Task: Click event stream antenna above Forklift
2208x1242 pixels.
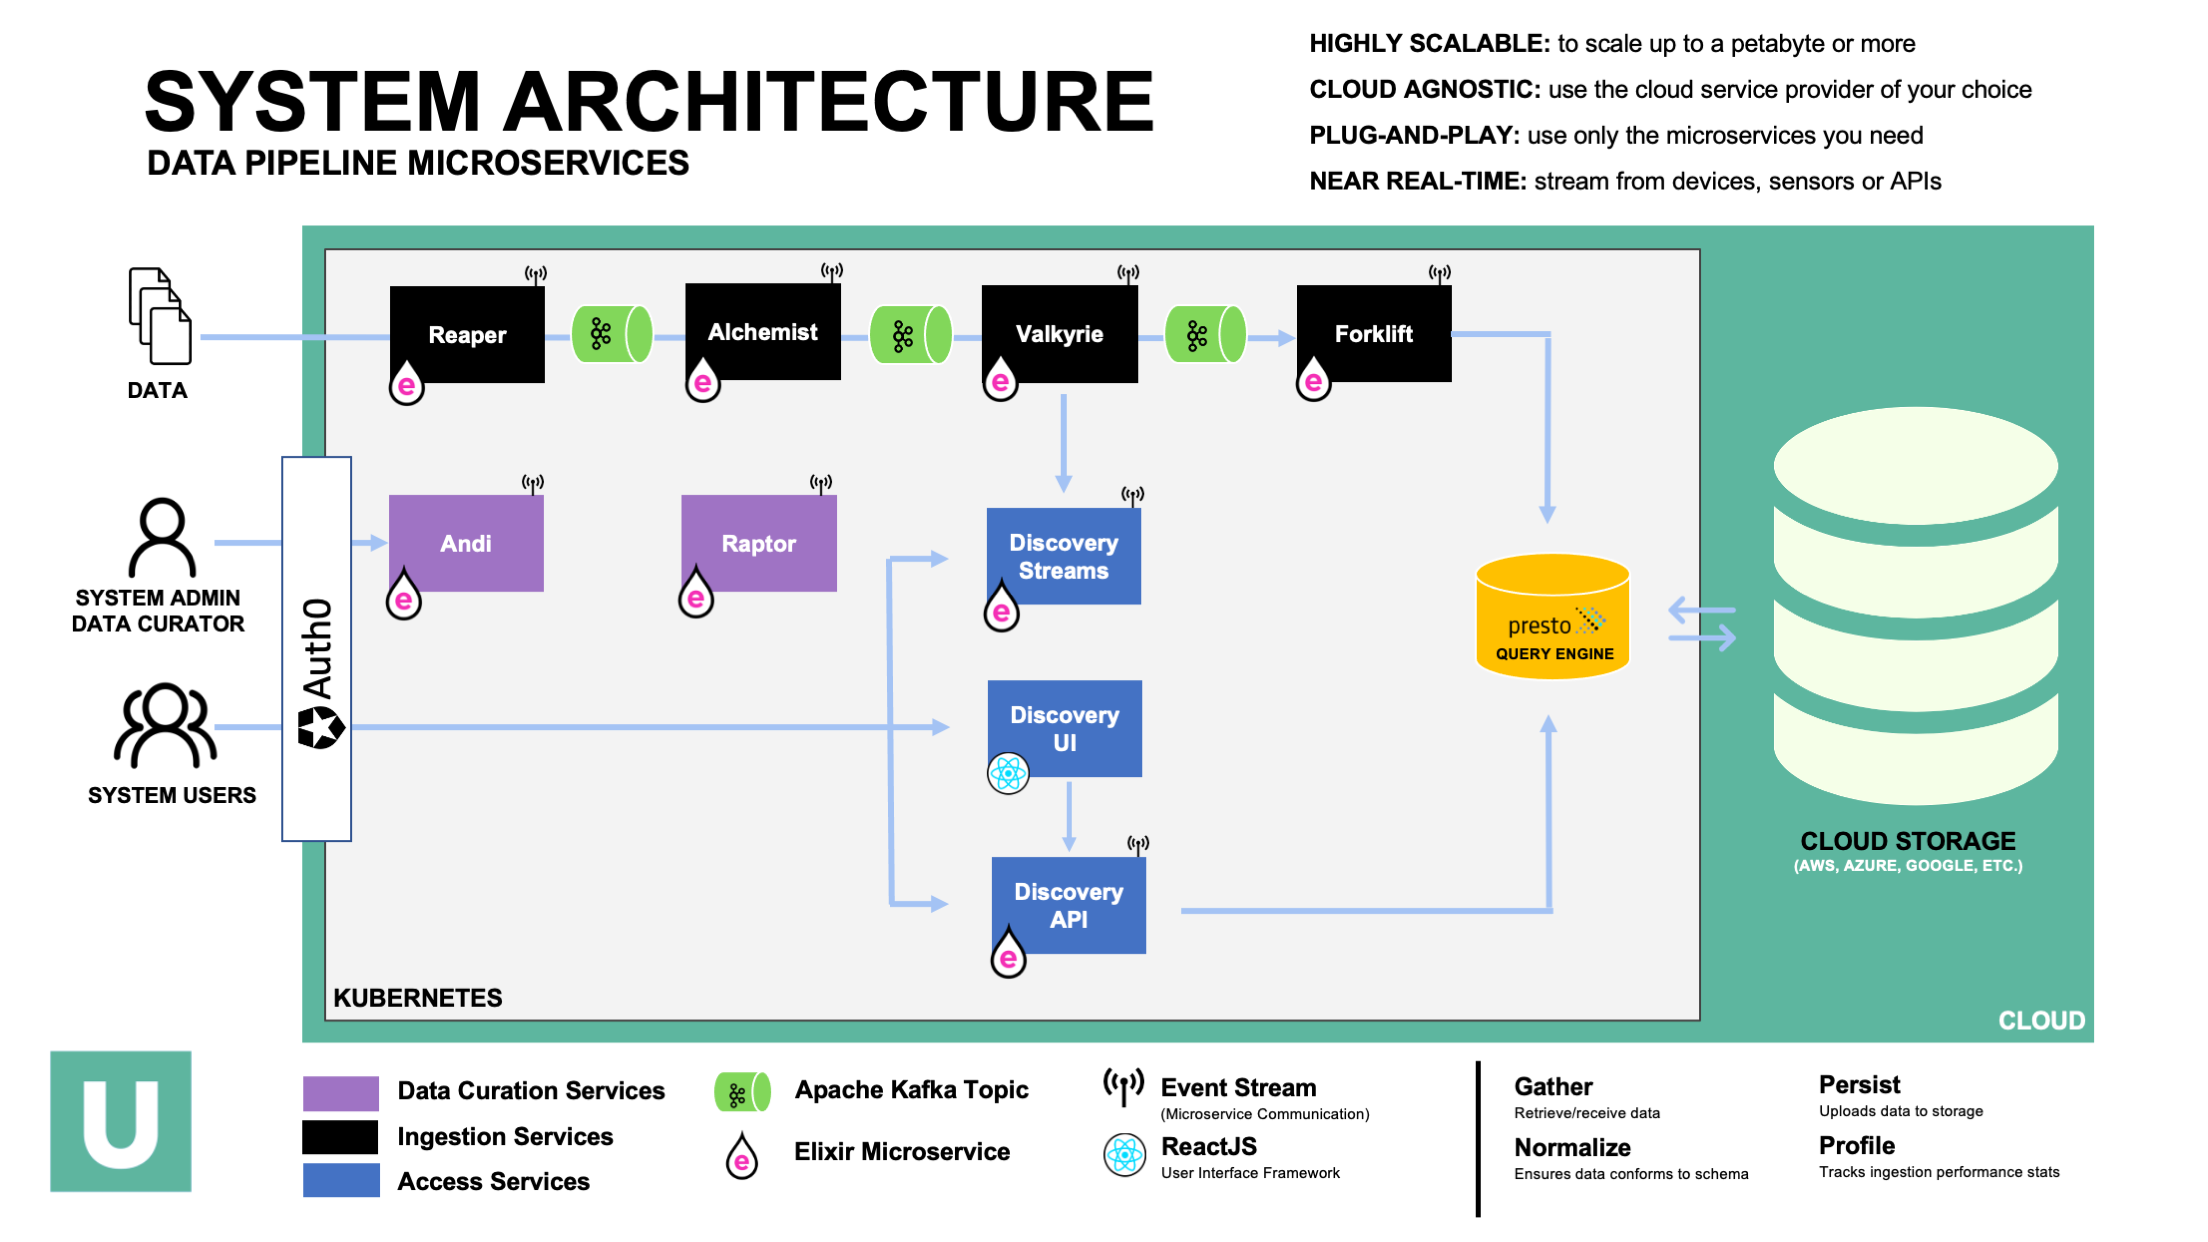Action: pyautogui.click(x=1439, y=273)
